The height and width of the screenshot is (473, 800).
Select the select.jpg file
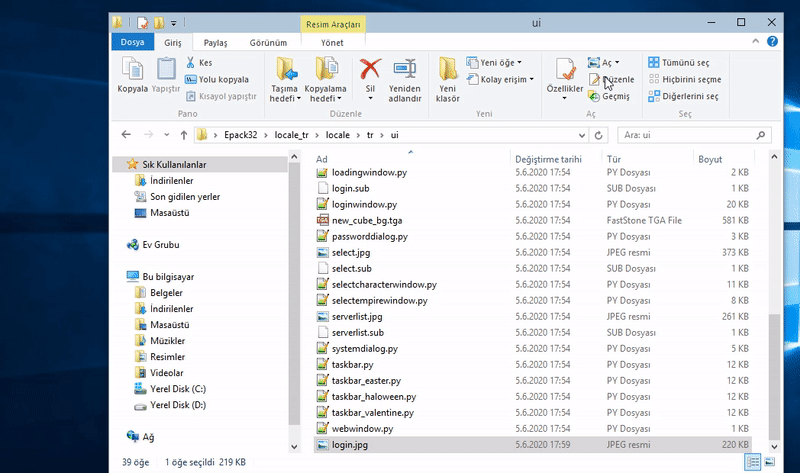(x=351, y=252)
